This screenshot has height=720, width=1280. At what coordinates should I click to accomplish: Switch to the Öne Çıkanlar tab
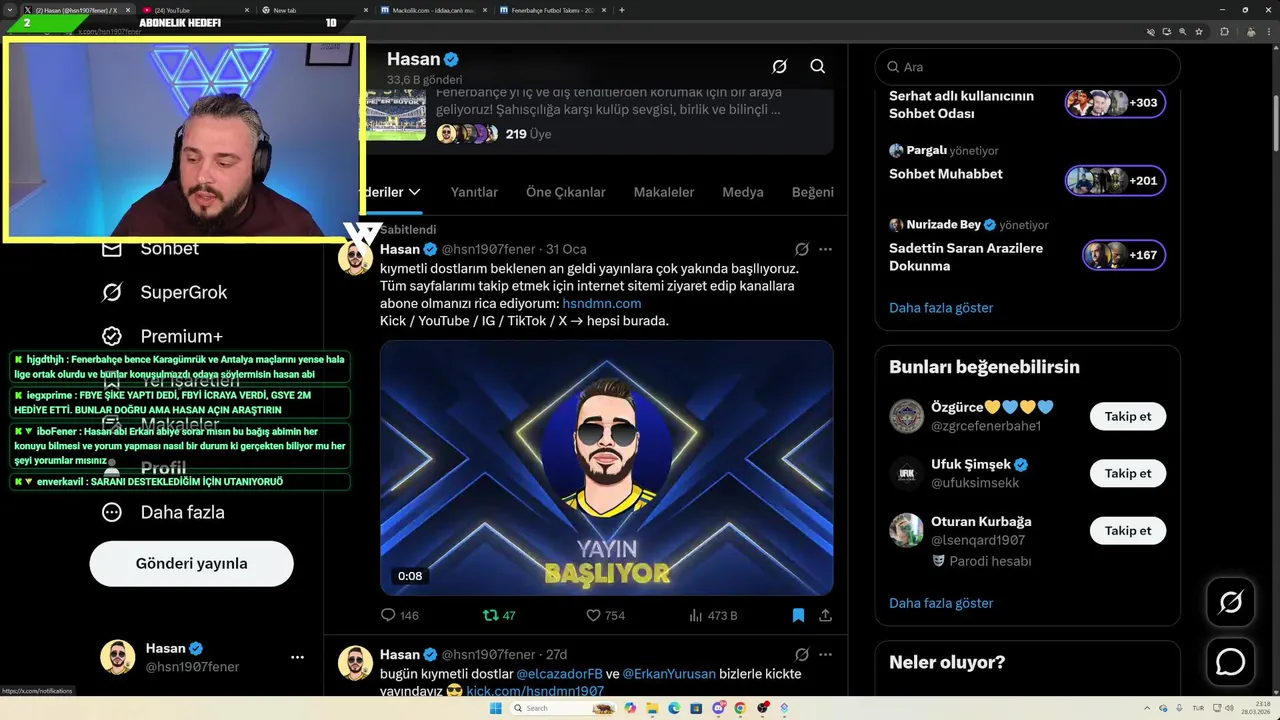[566, 192]
